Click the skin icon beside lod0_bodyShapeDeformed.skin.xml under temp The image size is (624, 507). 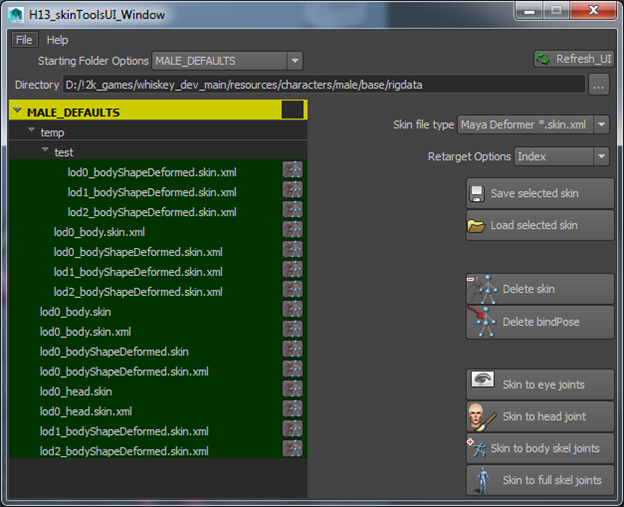[x=292, y=249]
